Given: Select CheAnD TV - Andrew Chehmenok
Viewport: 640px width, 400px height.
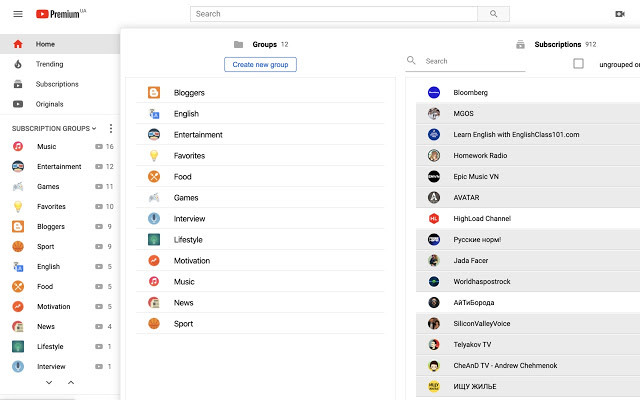Looking at the screenshot, I should (x=528, y=366).
